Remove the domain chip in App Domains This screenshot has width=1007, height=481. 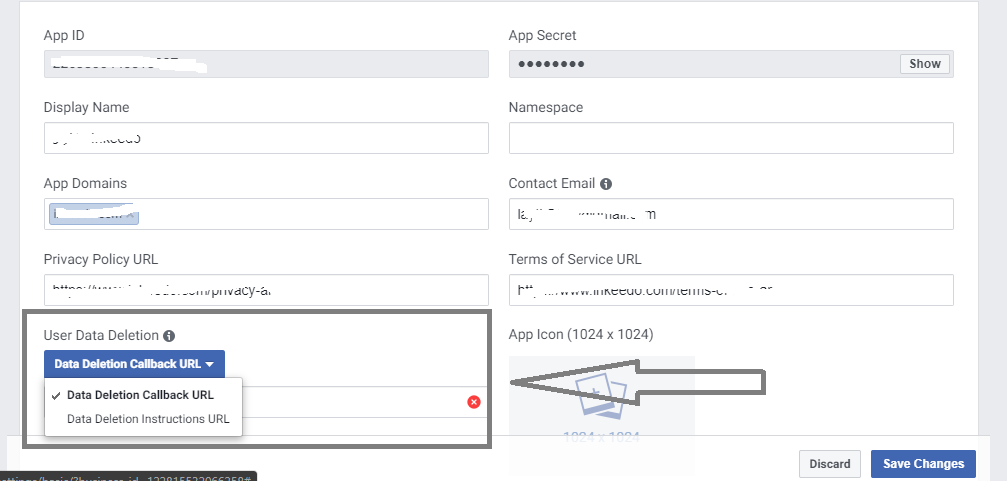(130, 214)
